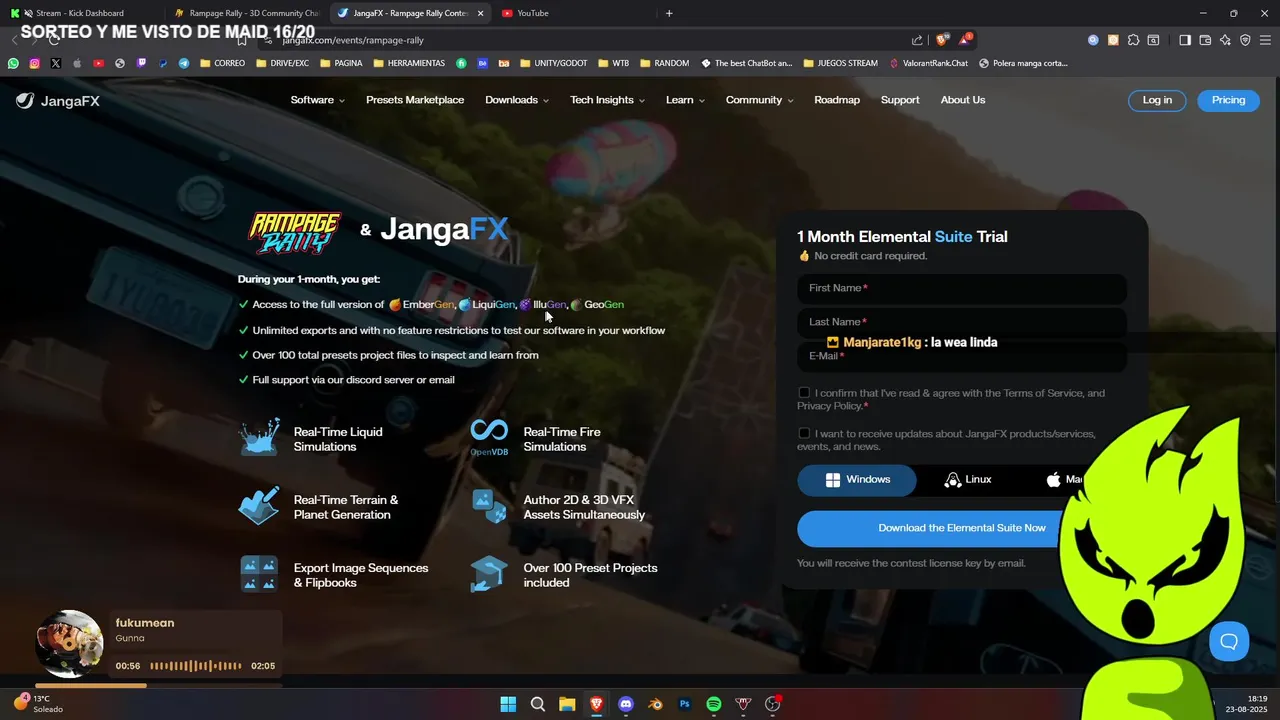The image size is (1280, 720).
Task: Open the Software dropdown menu
Action: [317, 100]
